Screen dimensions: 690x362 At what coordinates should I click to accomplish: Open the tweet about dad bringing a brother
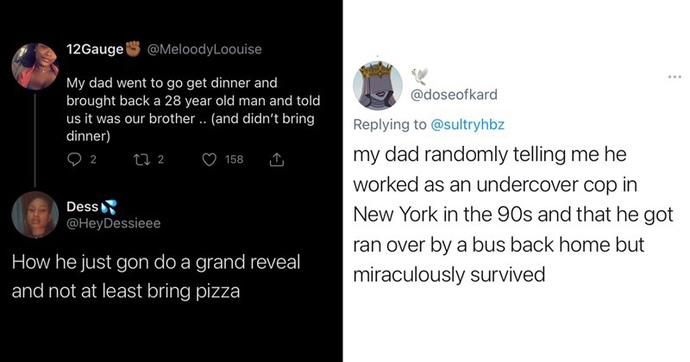point(193,110)
